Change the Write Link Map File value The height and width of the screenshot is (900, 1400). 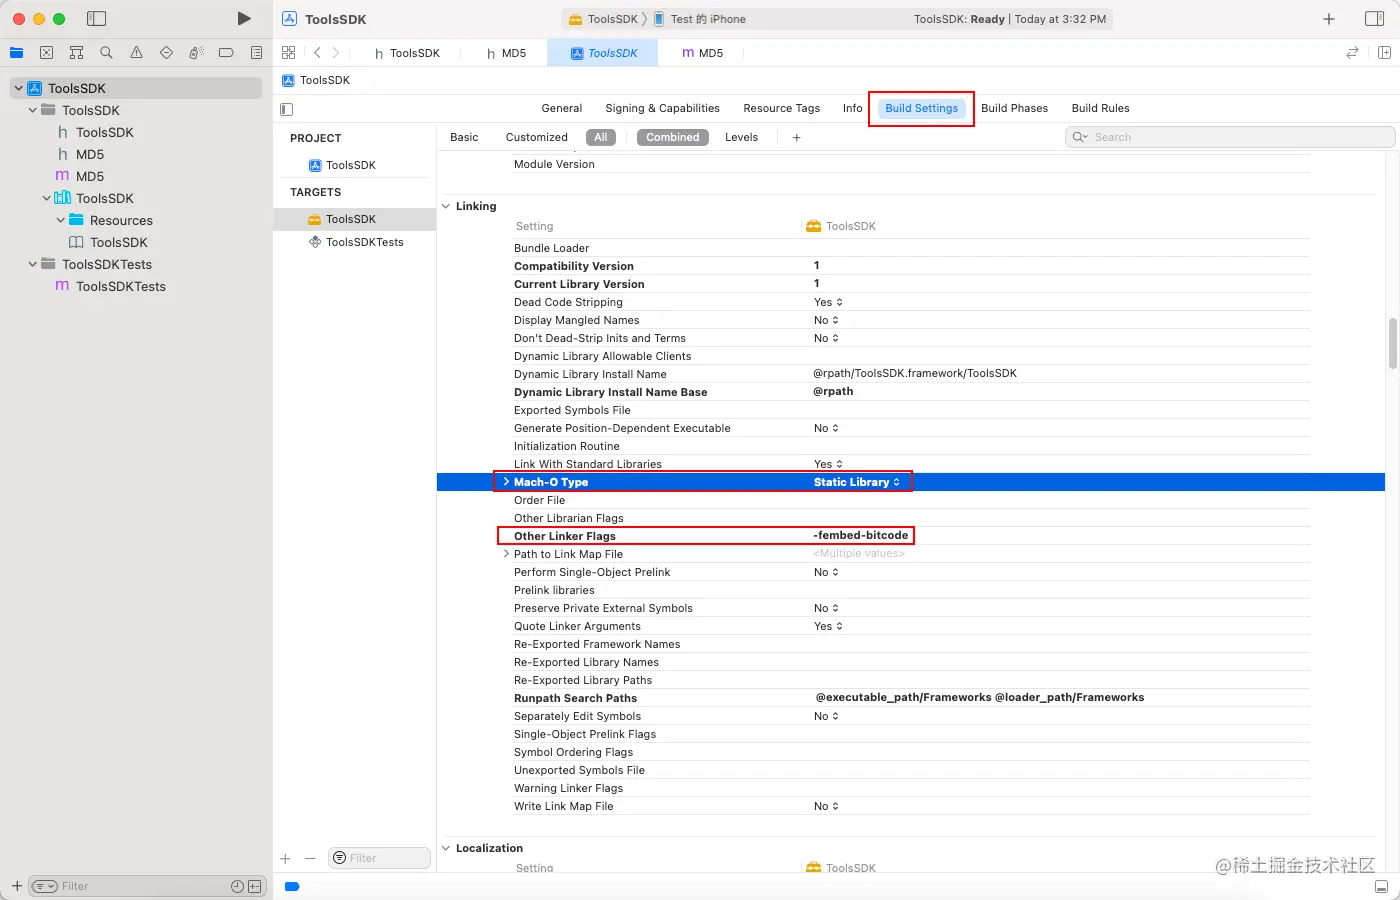pyautogui.click(x=826, y=806)
